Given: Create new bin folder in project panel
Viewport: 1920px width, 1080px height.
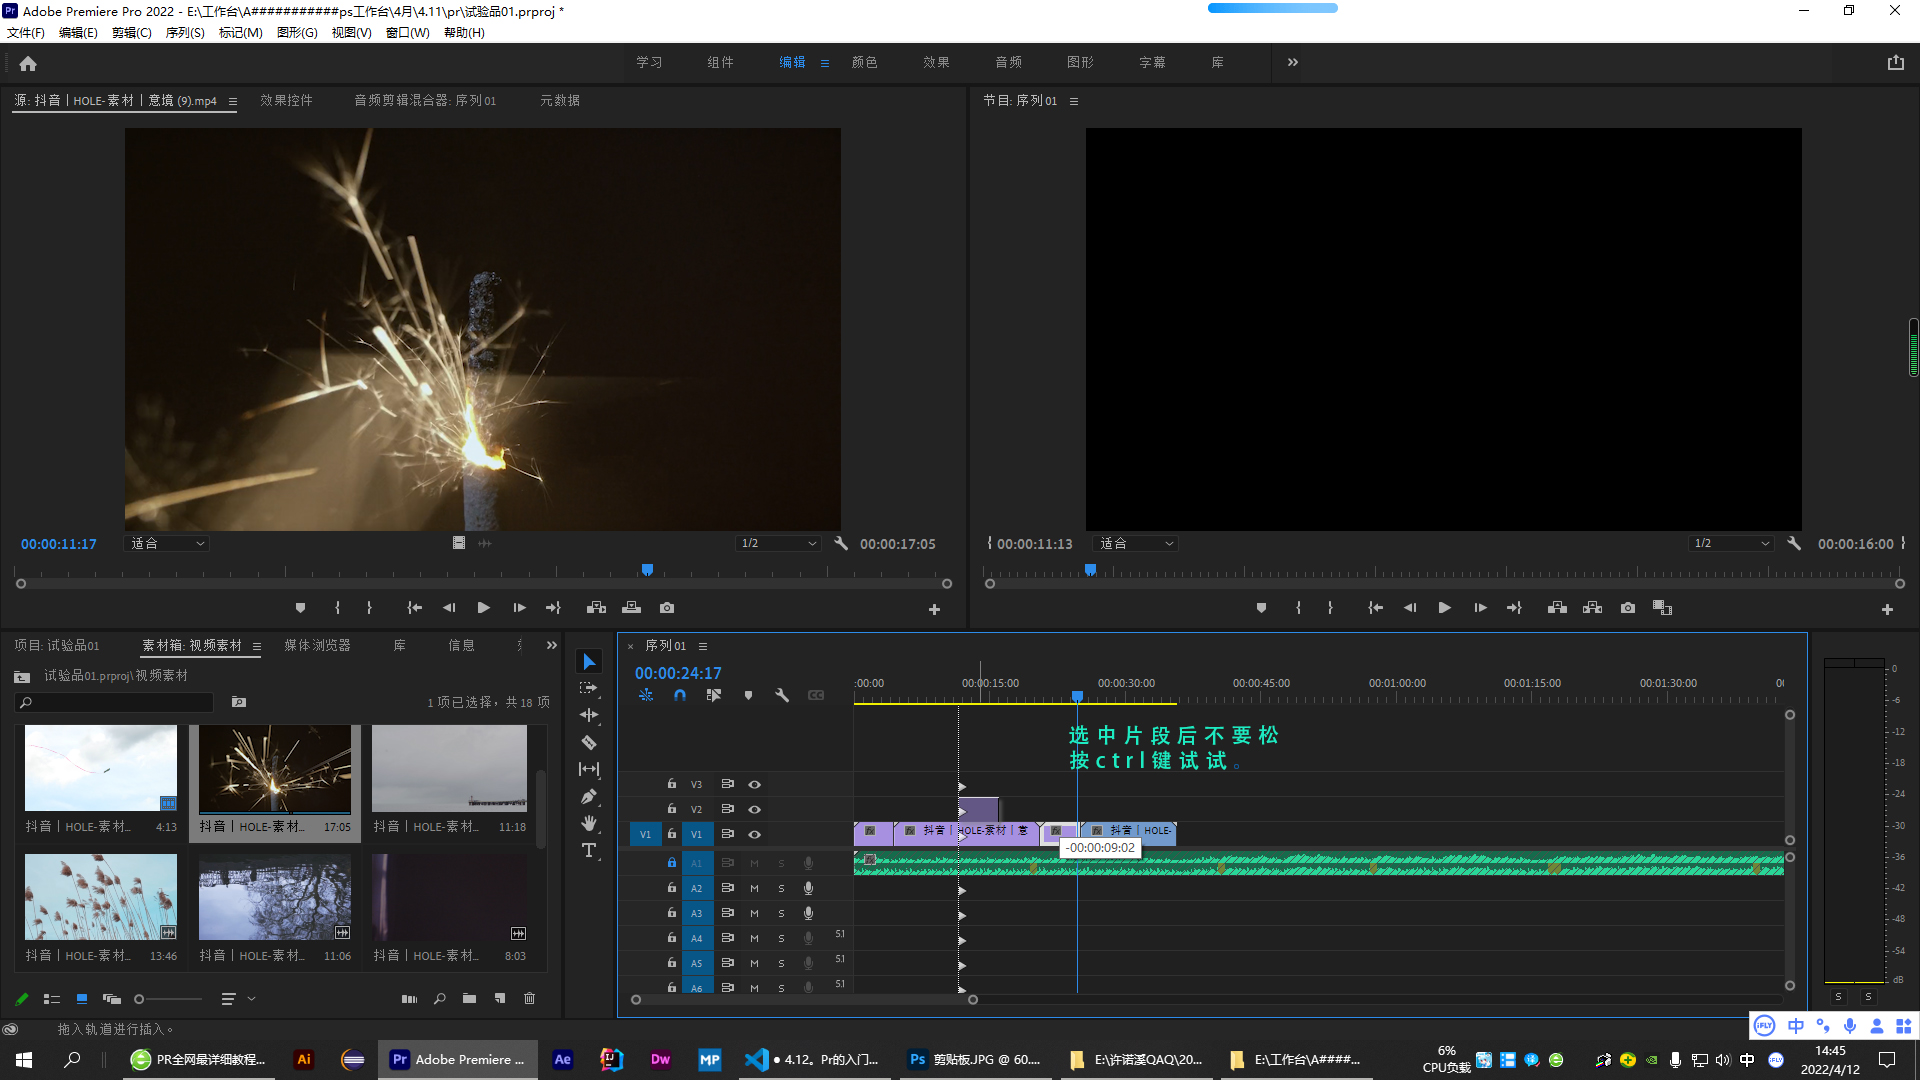Looking at the screenshot, I should [469, 998].
